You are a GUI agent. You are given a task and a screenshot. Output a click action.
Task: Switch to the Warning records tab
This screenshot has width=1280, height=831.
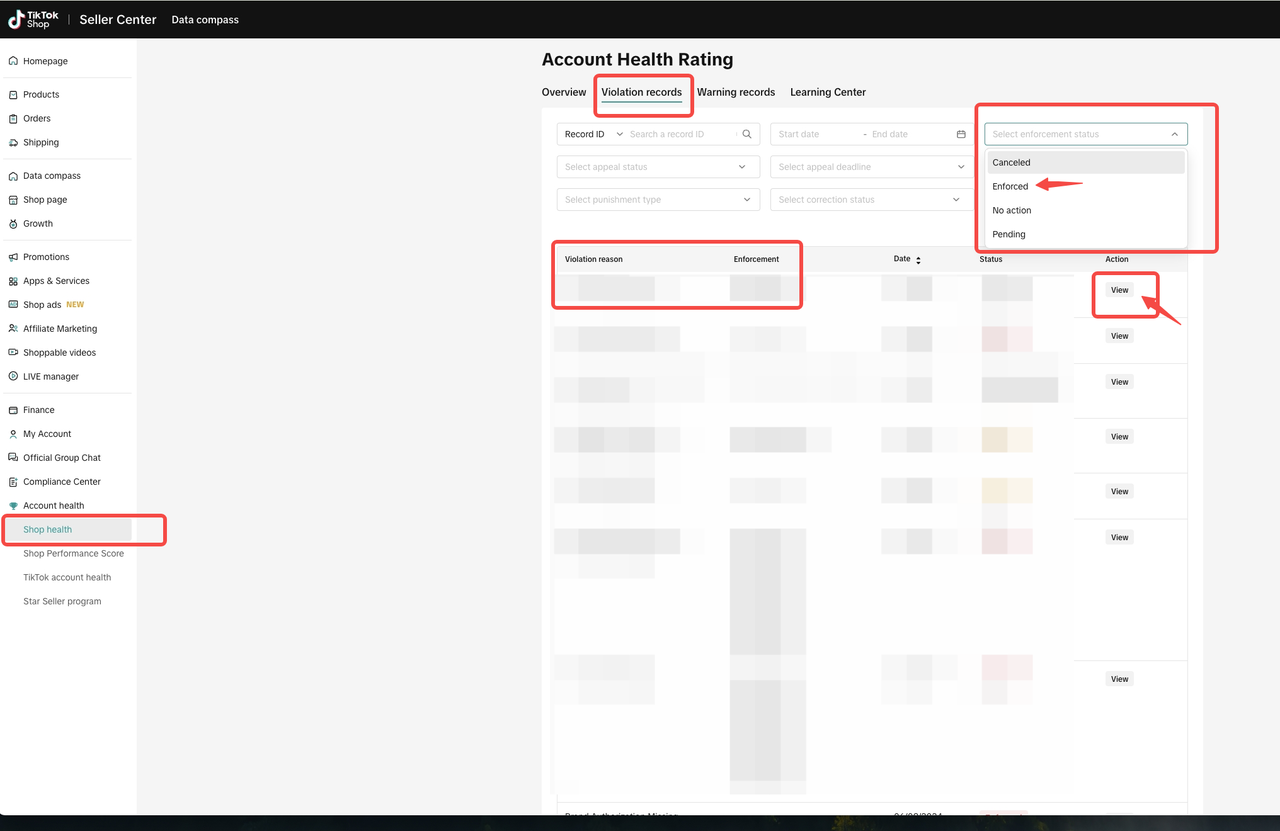(x=735, y=92)
